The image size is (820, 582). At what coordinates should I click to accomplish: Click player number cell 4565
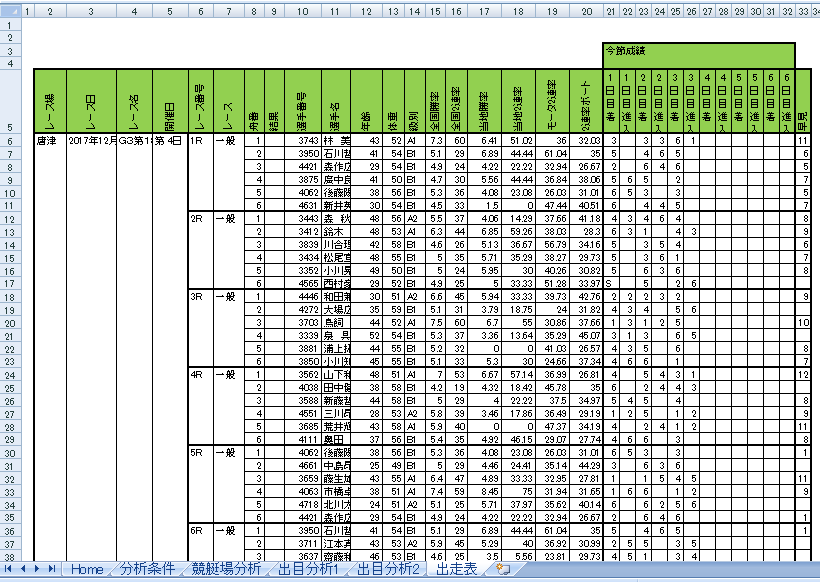(303, 283)
